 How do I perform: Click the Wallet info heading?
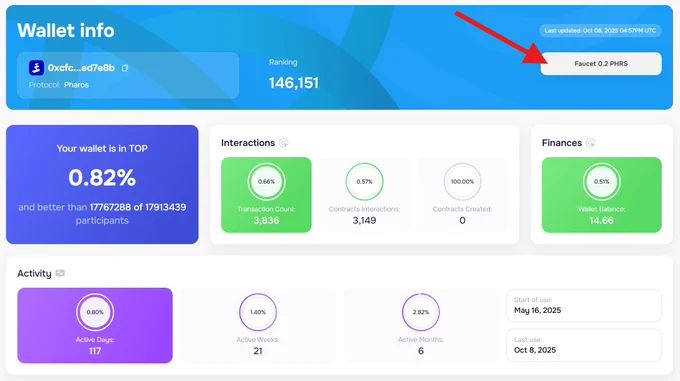(x=66, y=31)
